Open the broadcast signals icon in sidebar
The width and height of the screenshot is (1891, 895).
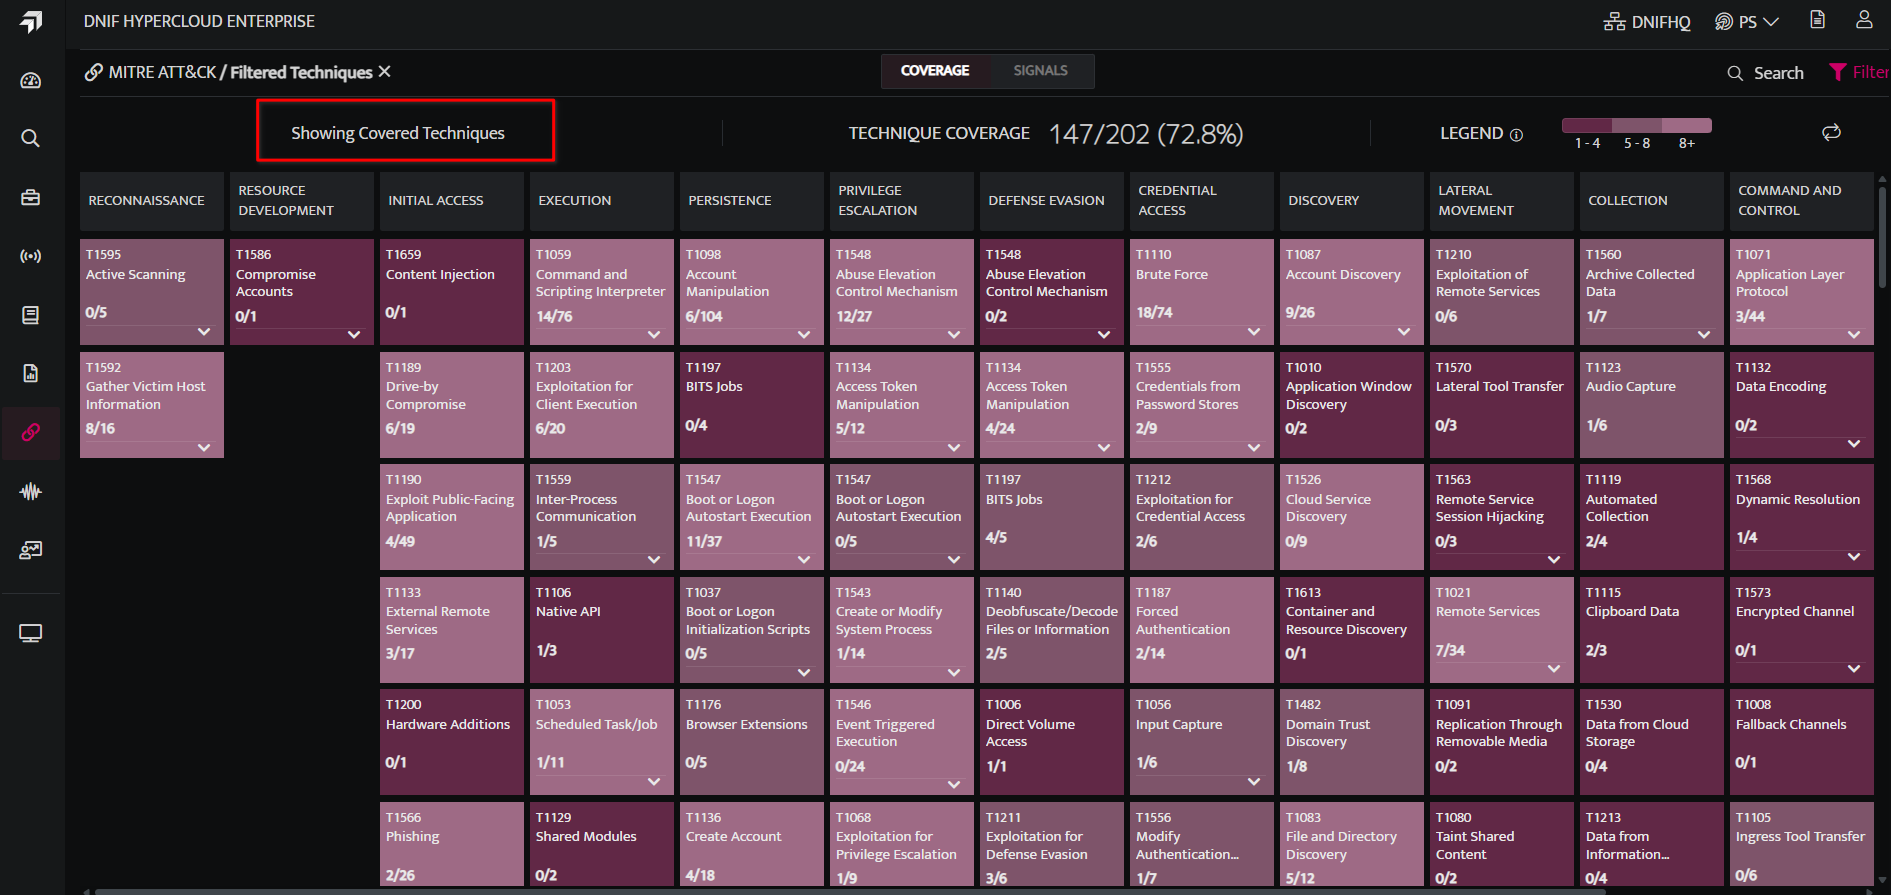31,256
